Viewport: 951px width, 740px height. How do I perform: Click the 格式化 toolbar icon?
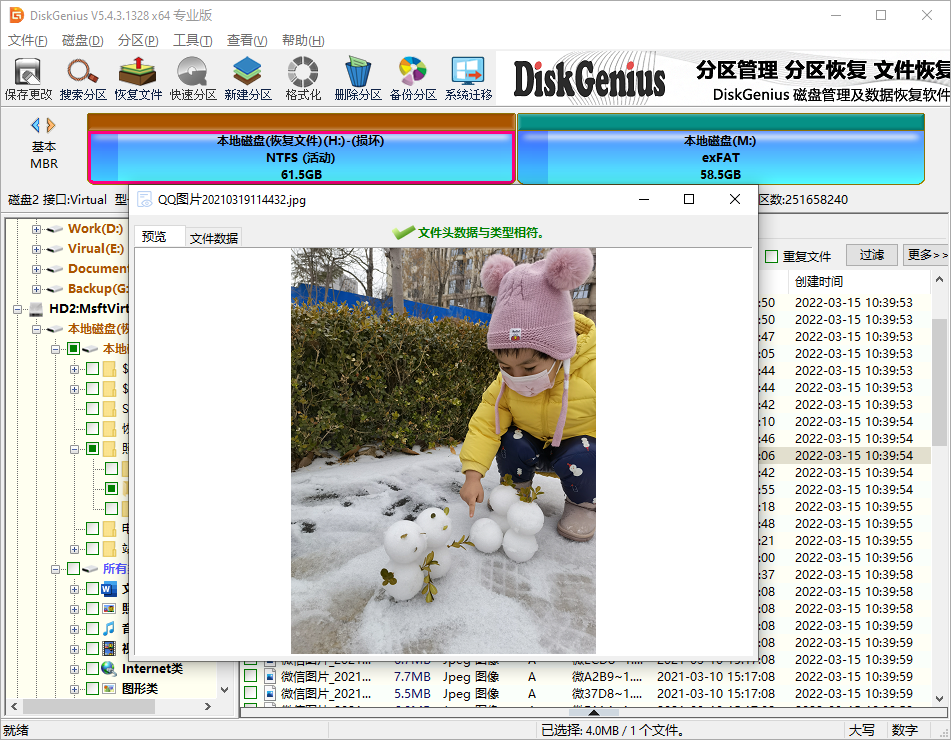(x=303, y=78)
